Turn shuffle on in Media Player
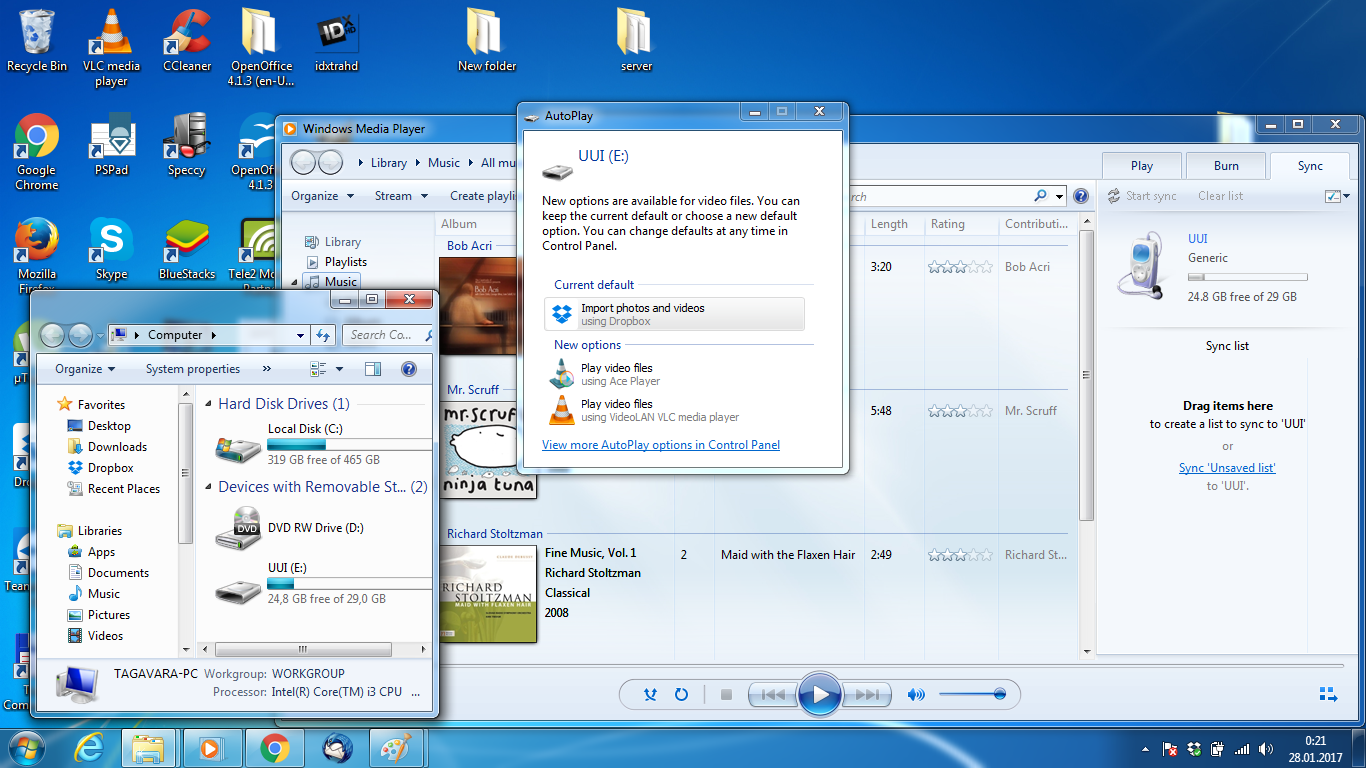The image size is (1366, 768). point(651,694)
